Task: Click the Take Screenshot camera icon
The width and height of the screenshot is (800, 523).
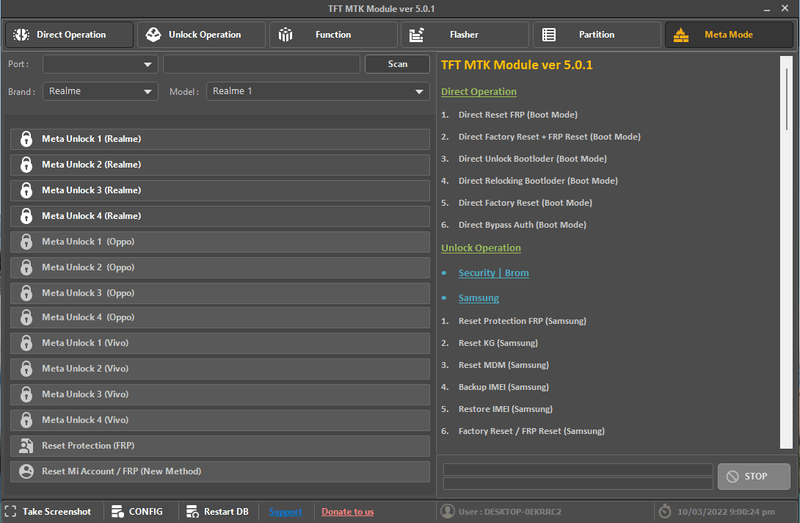Action: coord(11,512)
